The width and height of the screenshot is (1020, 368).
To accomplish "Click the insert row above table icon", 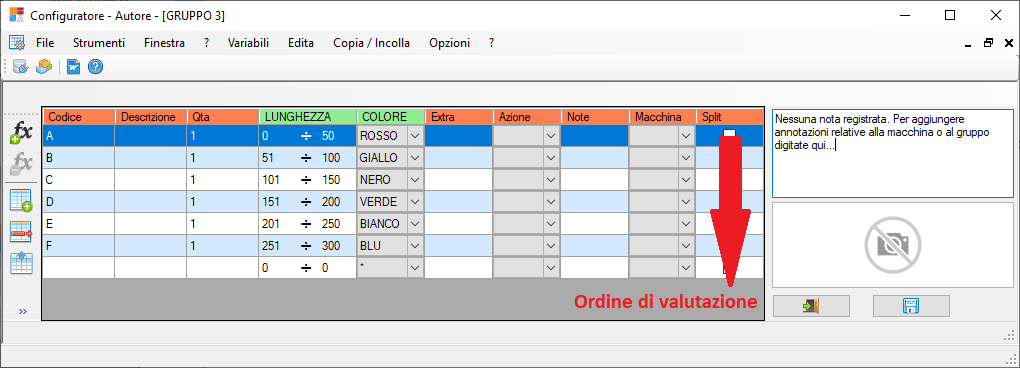I will pyautogui.click(x=21, y=262).
